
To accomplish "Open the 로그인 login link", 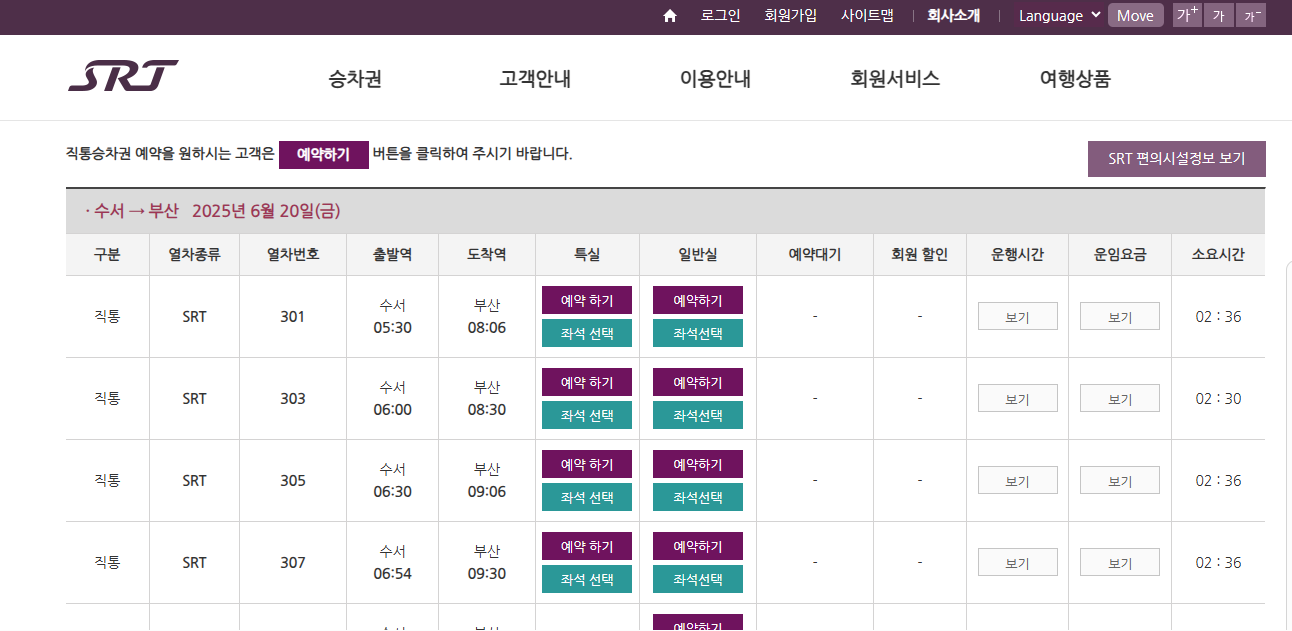I will pyautogui.click(x=720, y=15).
